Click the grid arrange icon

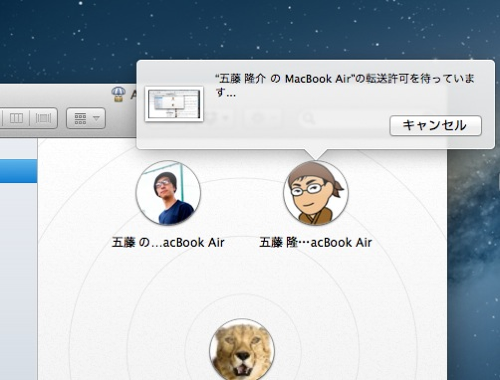(x=80, y=118)
